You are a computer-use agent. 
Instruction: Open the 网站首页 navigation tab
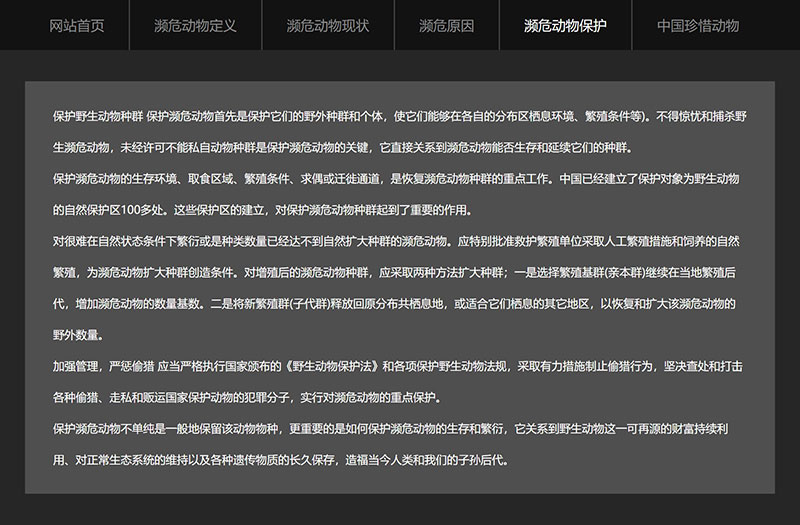[x=76, y=25]
